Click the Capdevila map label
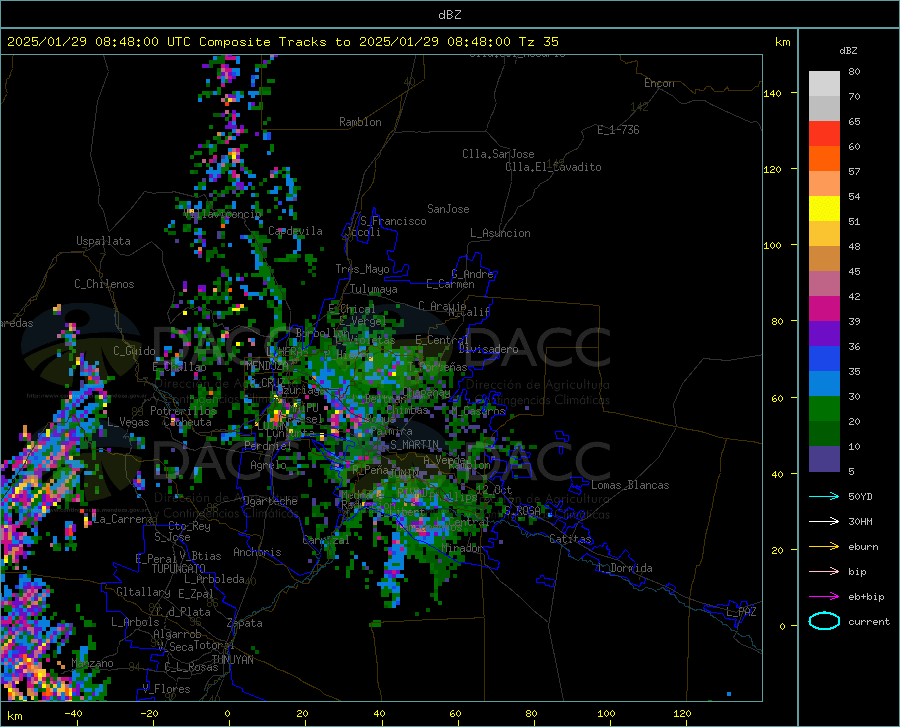This screenshot has width=900, height=727. click(x=295, y=231)
